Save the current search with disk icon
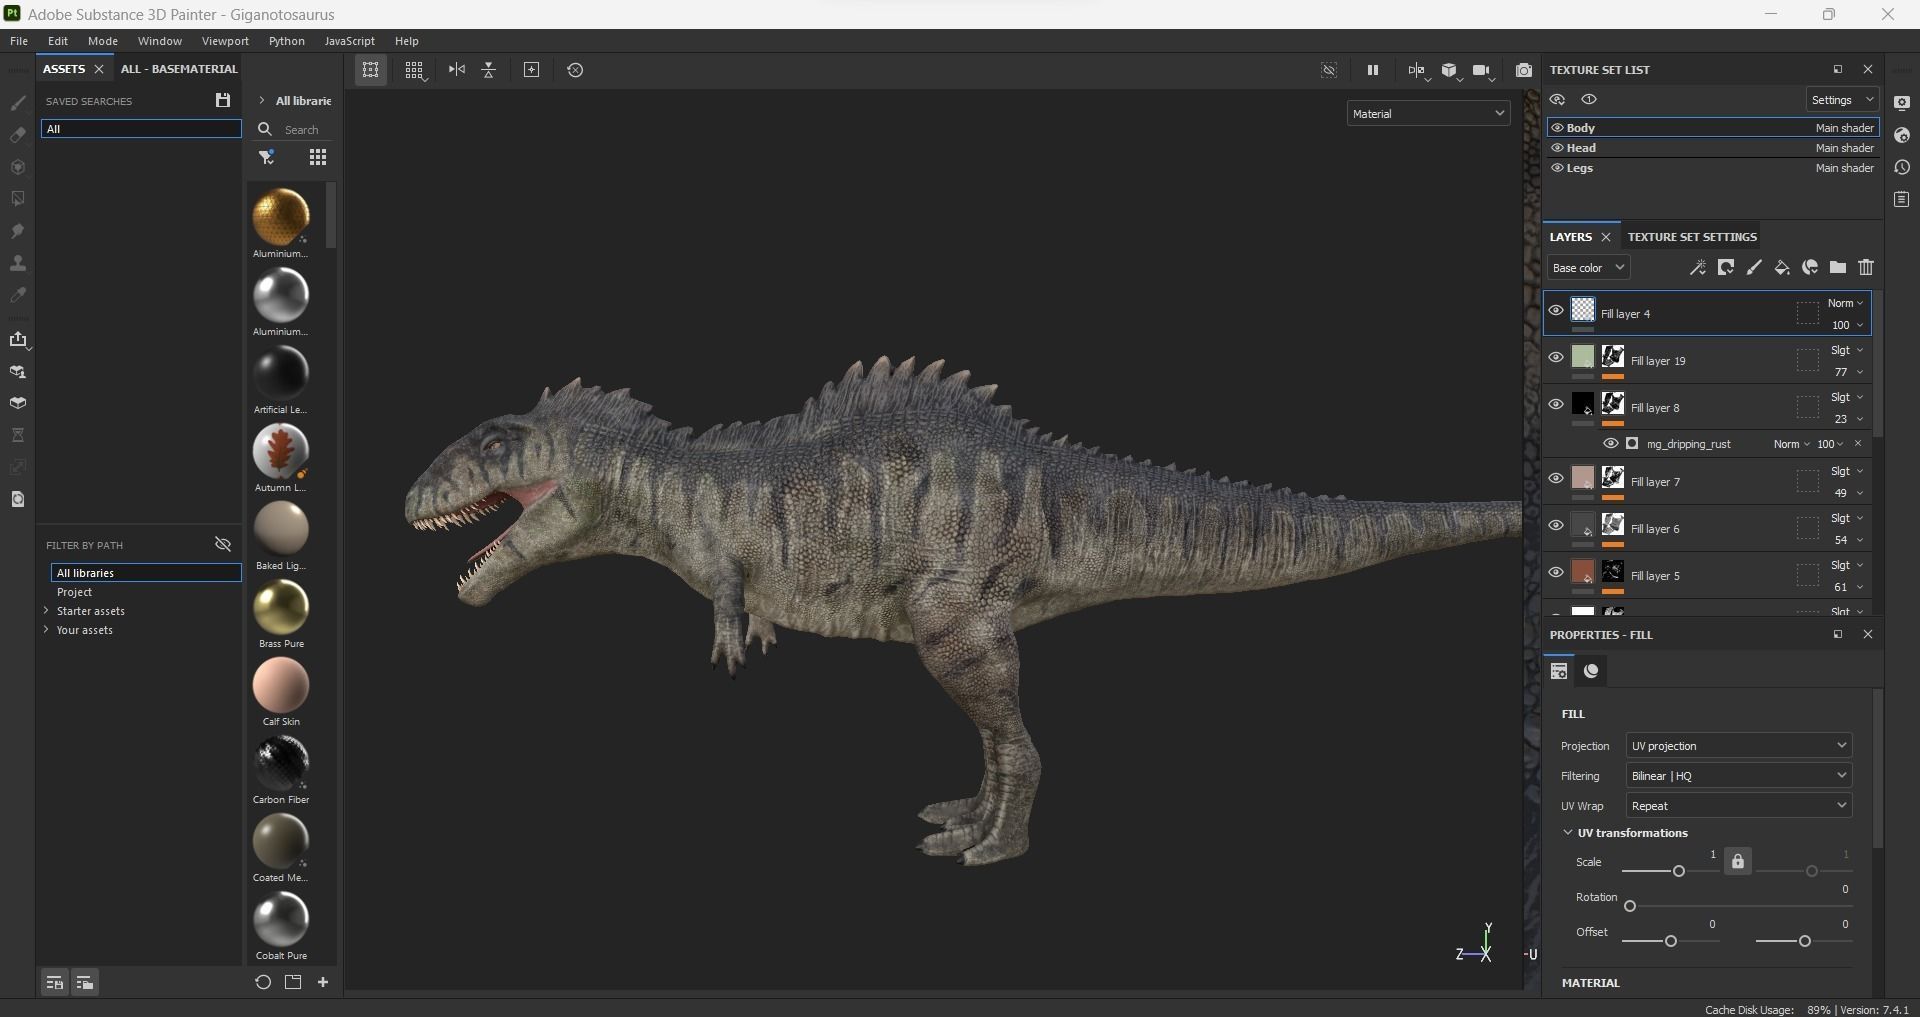 (223, 100)
